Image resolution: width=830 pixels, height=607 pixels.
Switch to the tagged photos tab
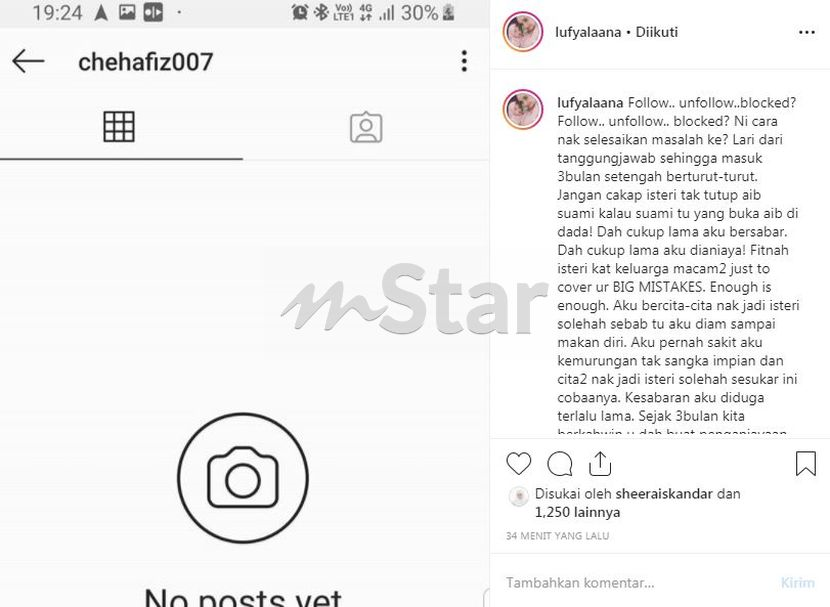366,127
